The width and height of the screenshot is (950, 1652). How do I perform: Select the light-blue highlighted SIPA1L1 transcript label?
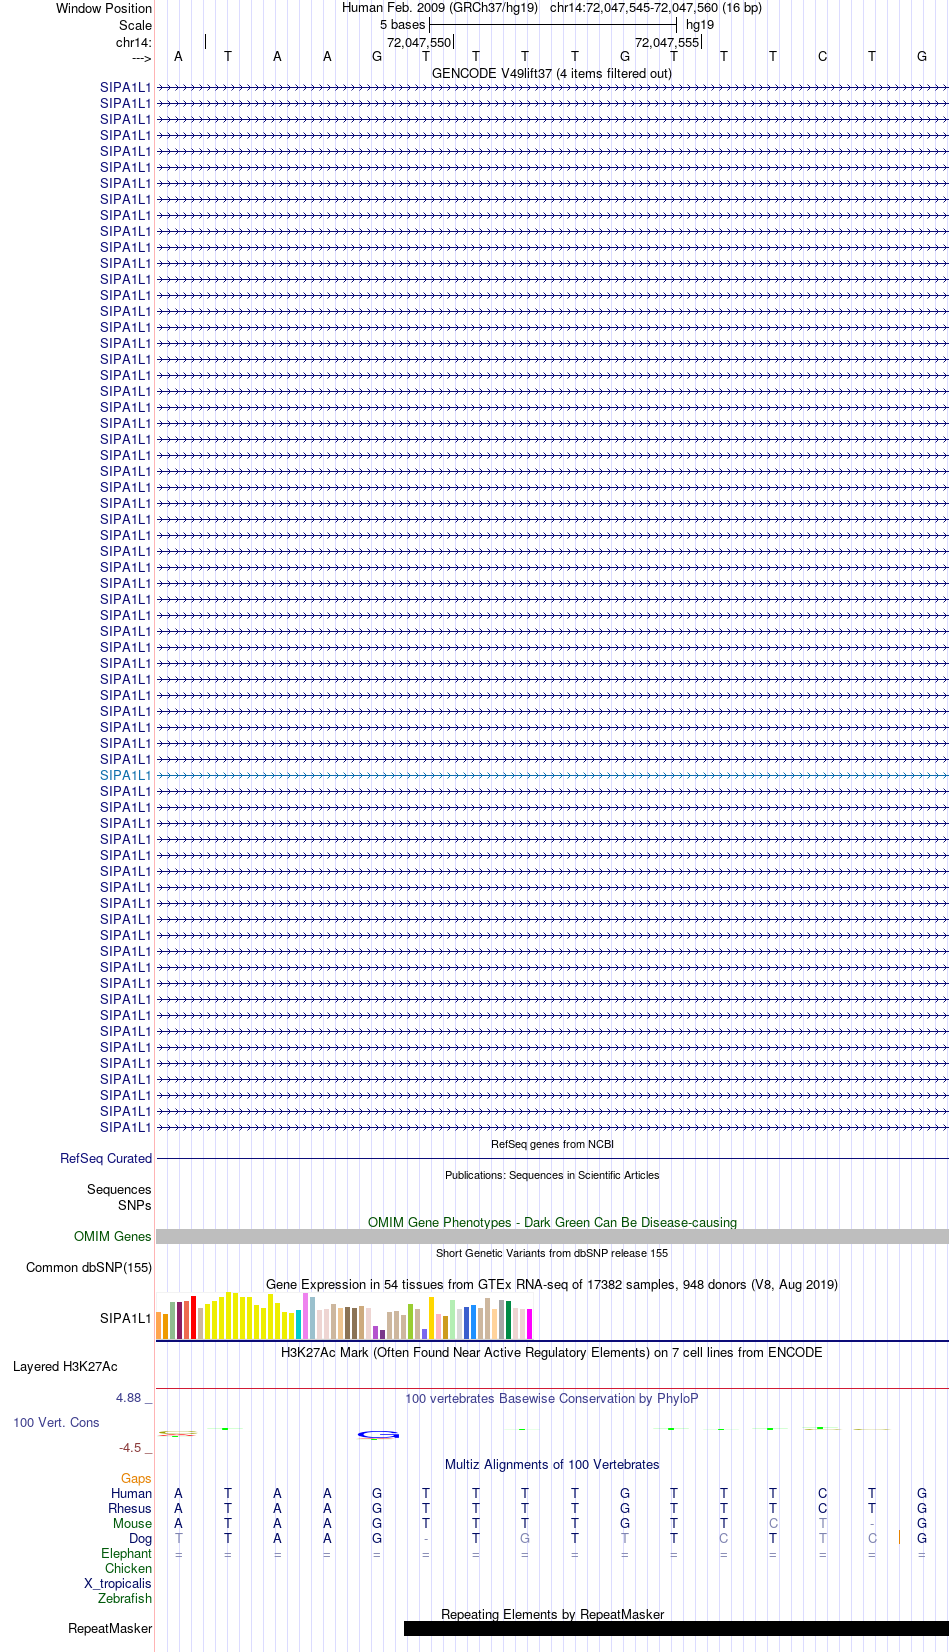click(x=125, y=775)
